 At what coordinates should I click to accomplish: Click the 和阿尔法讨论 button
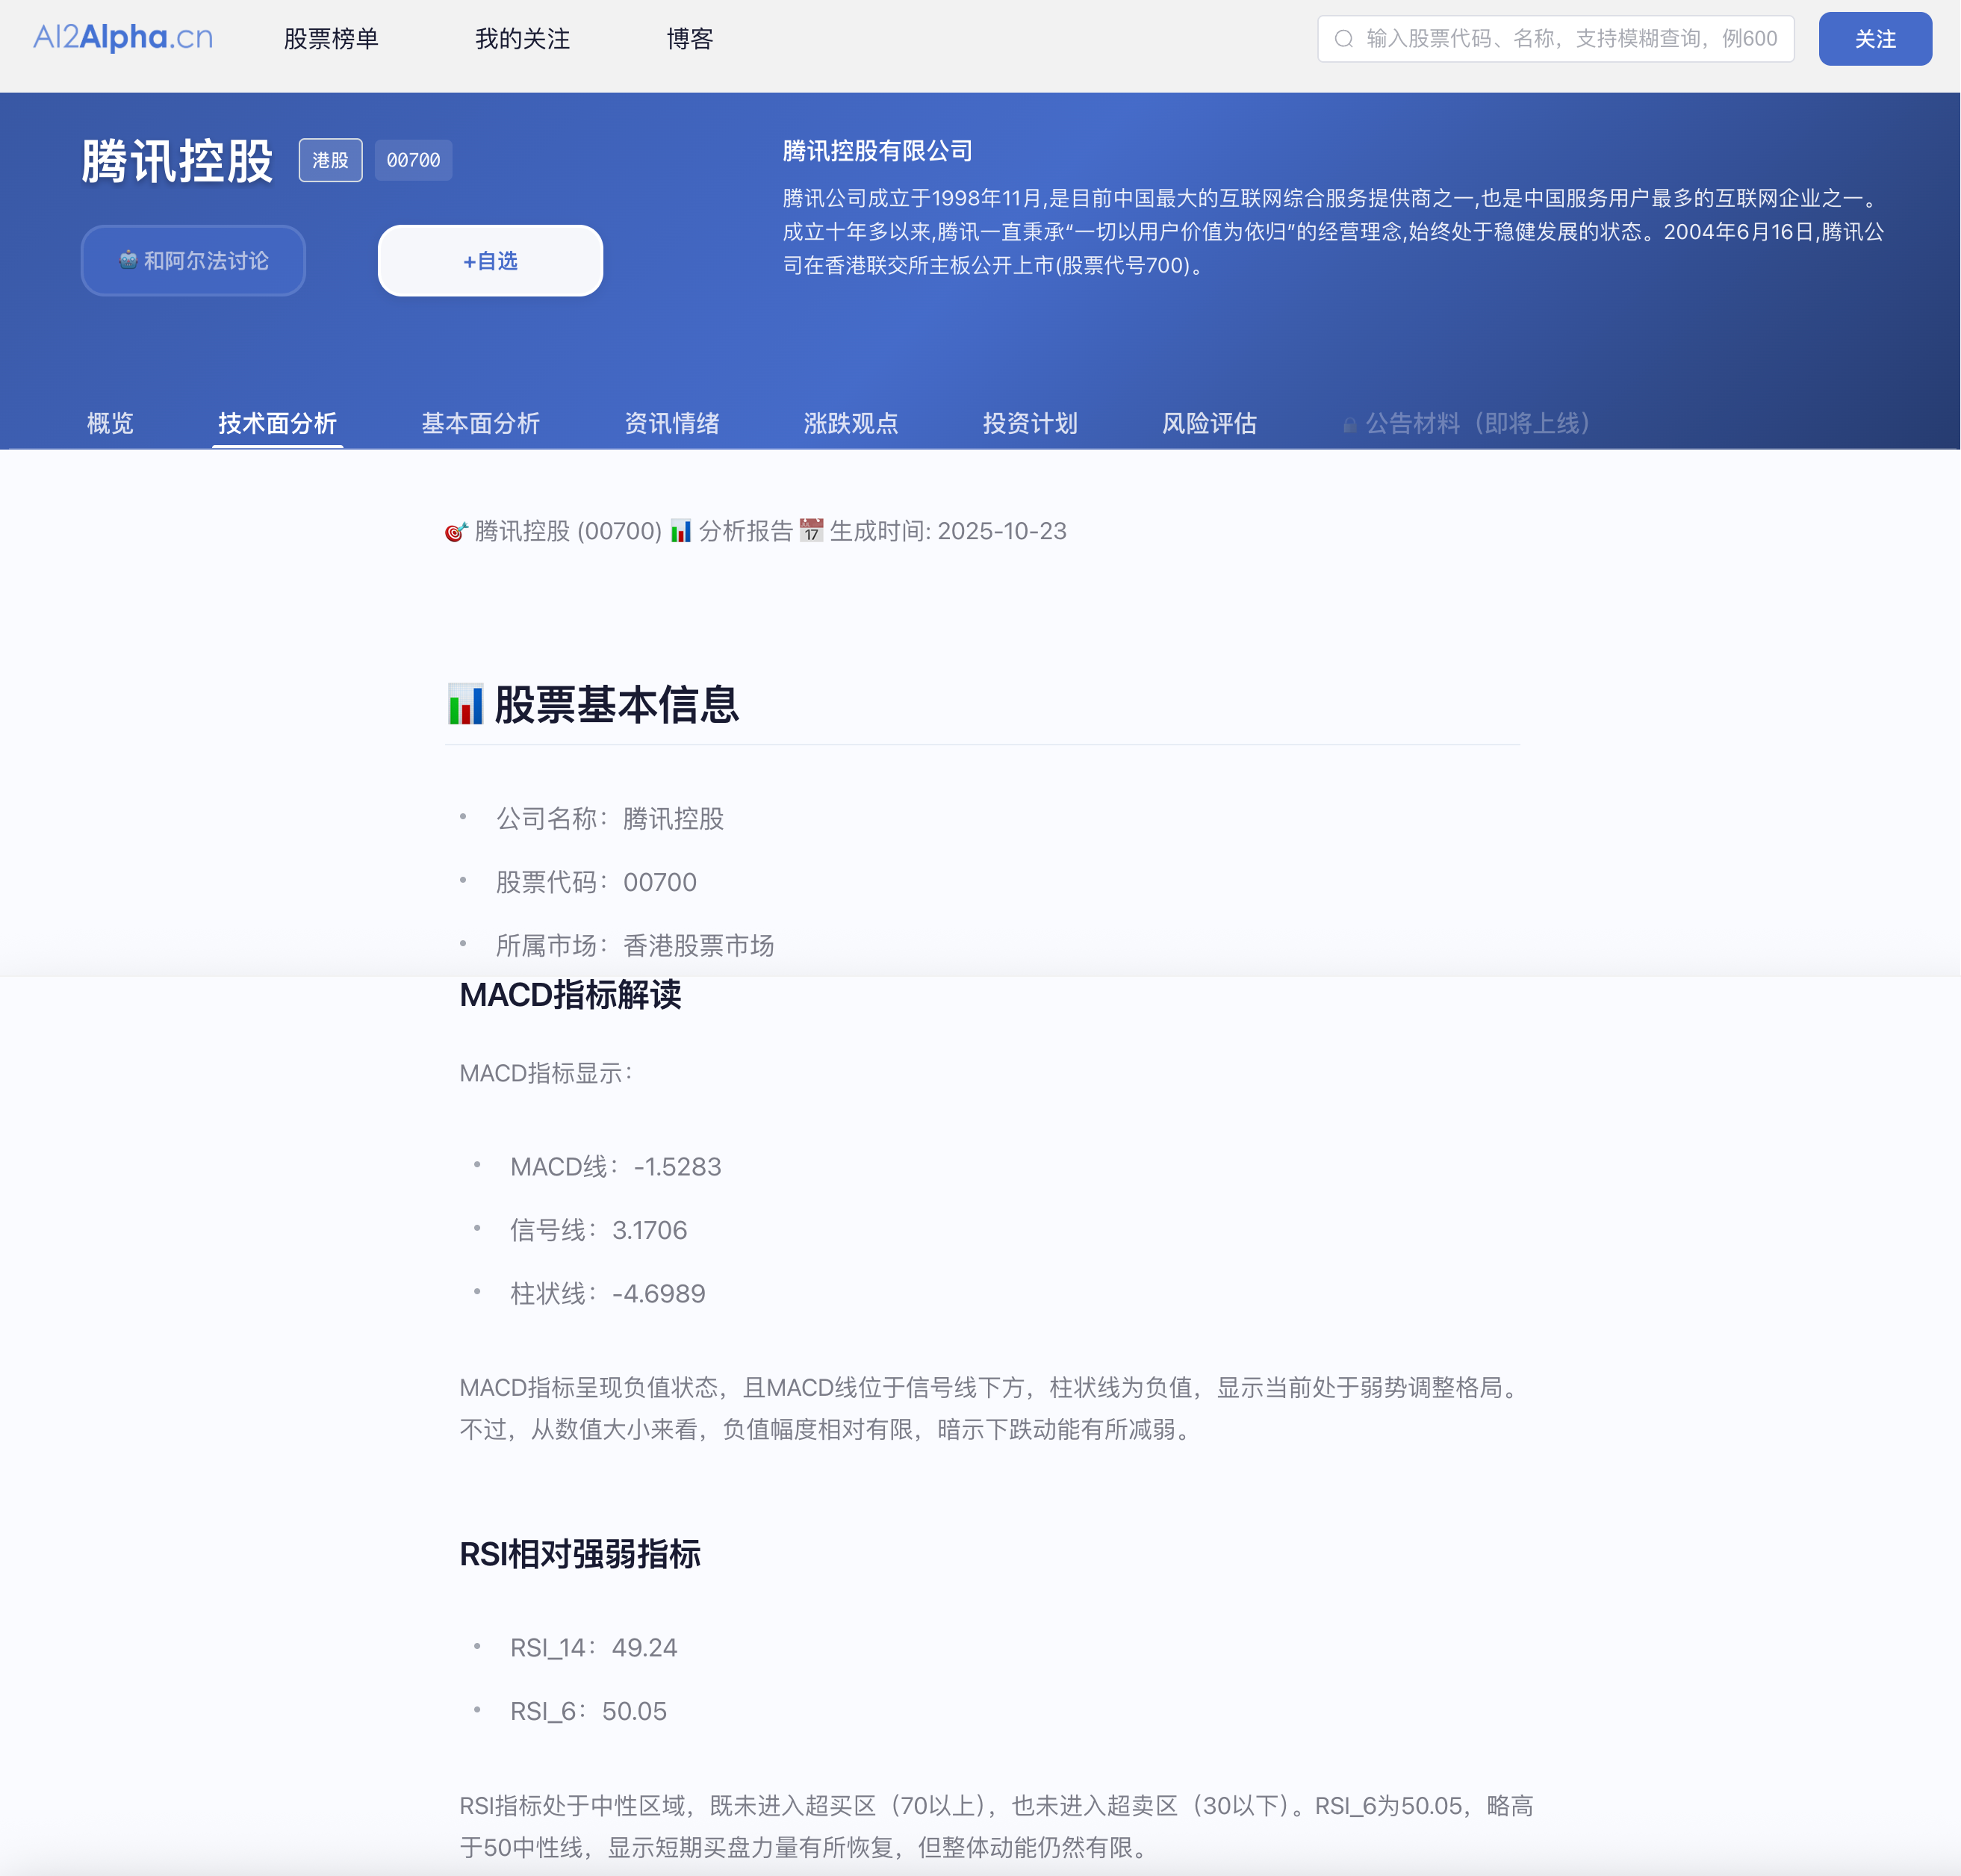pyautogui.click(x=193, y=260)
